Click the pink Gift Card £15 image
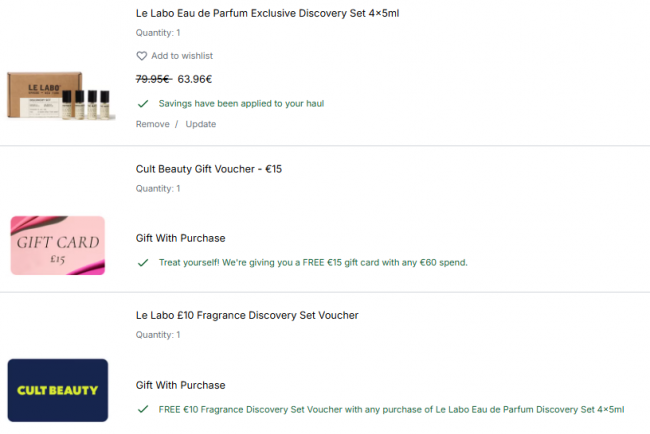The height and width of the screenshot is (434, 650). 58,245
